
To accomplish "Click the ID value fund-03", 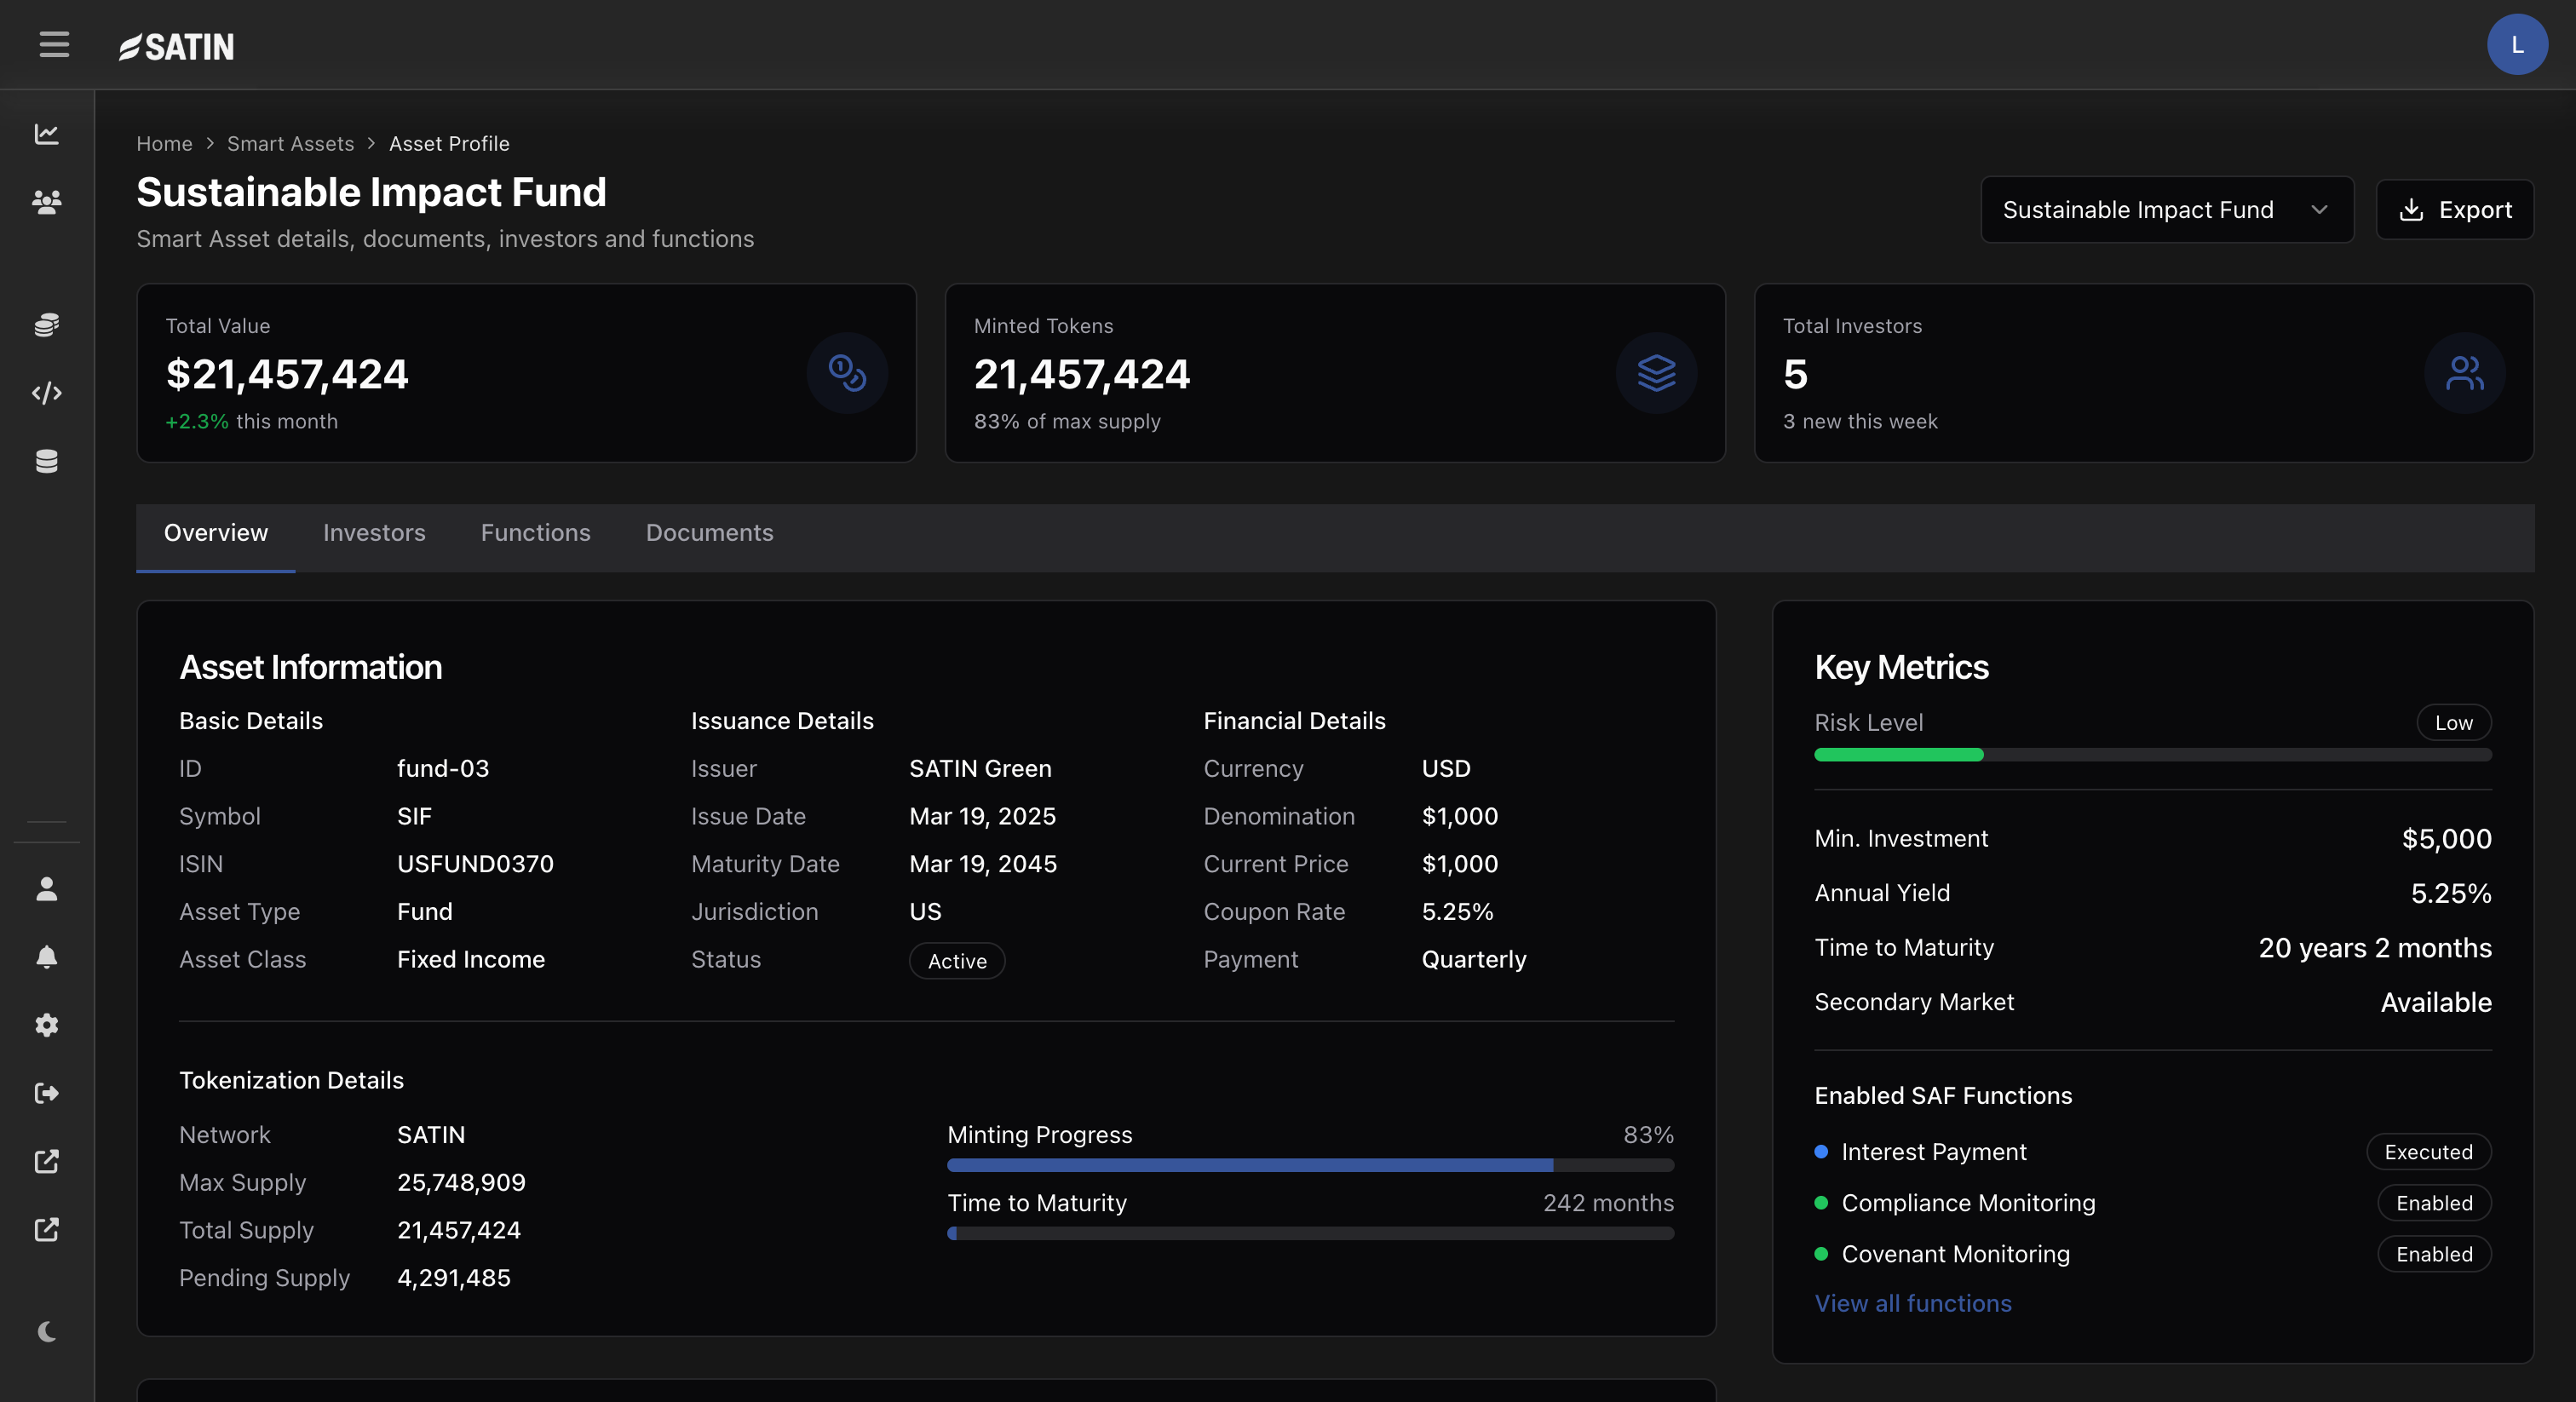I will pos(443,769).
